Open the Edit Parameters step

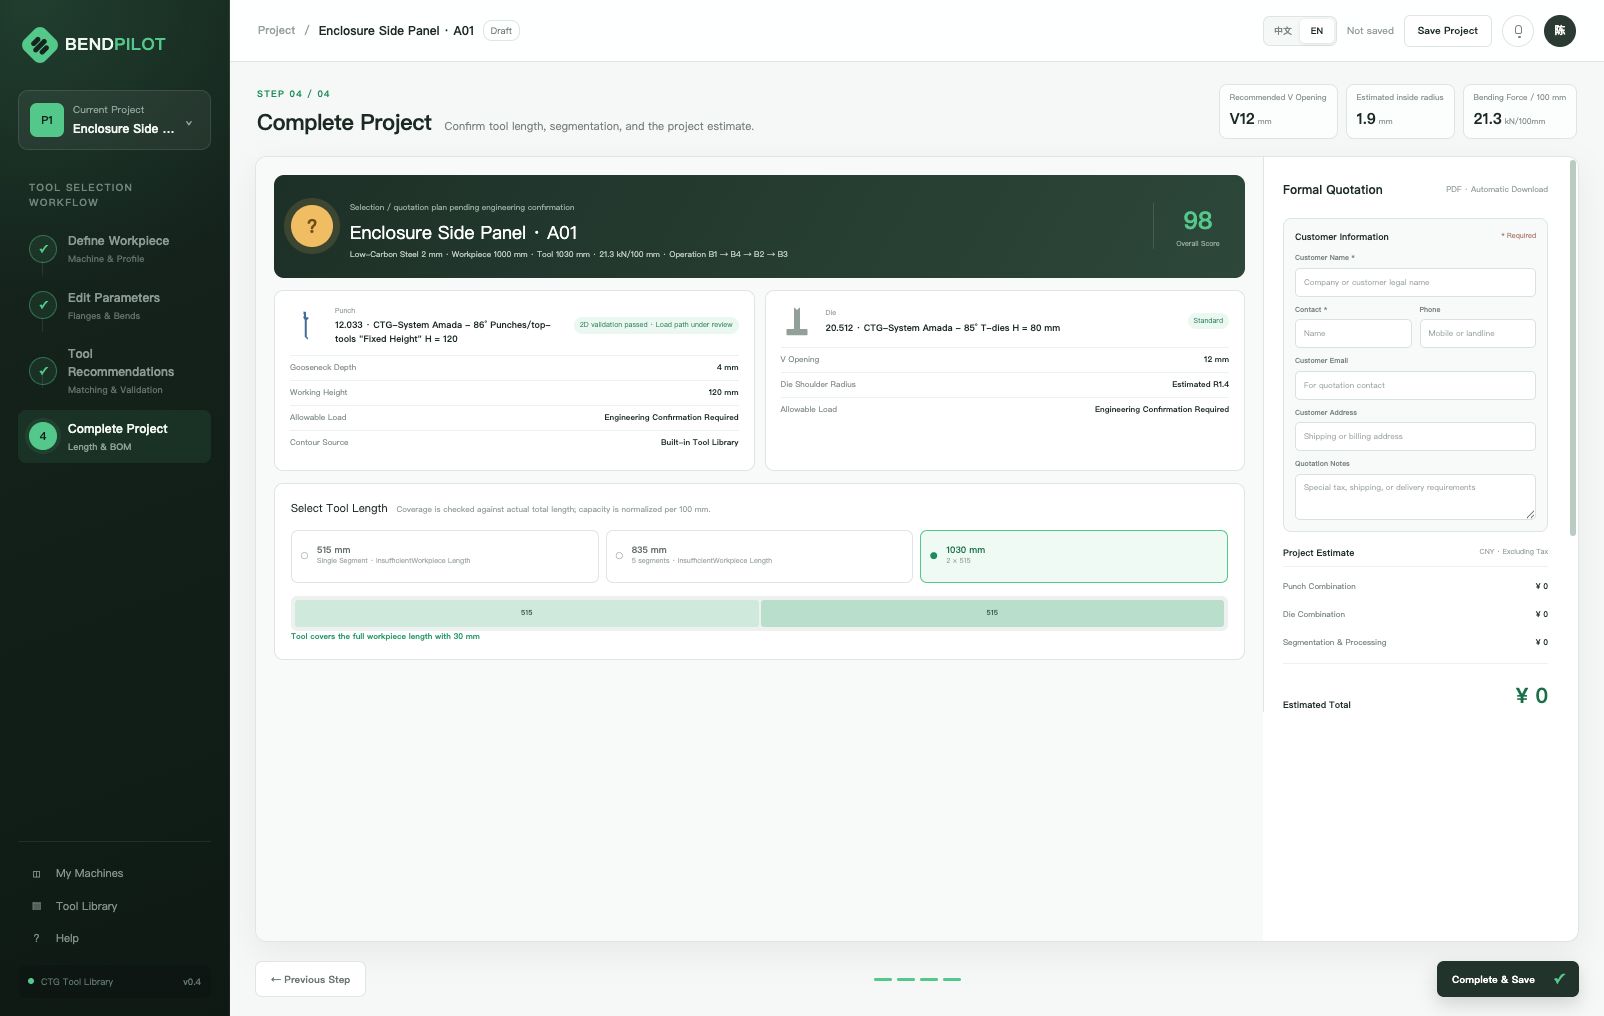(114, 306)
